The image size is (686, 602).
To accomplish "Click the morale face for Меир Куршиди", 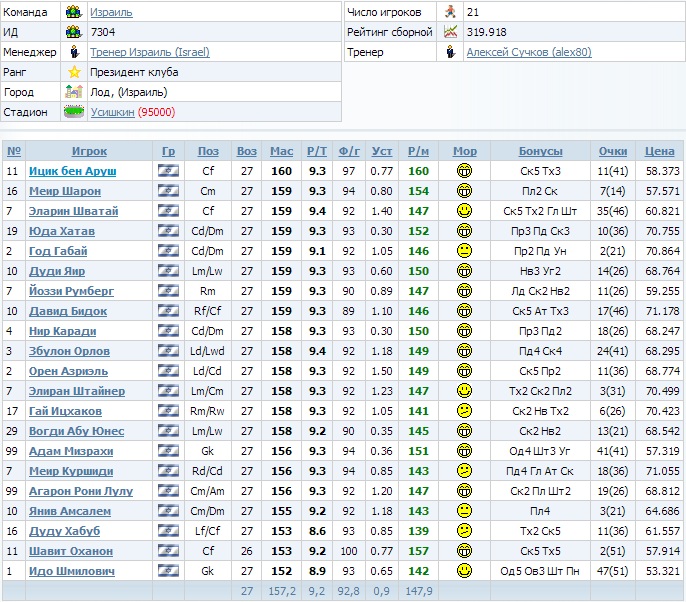I will click(464, 470).
